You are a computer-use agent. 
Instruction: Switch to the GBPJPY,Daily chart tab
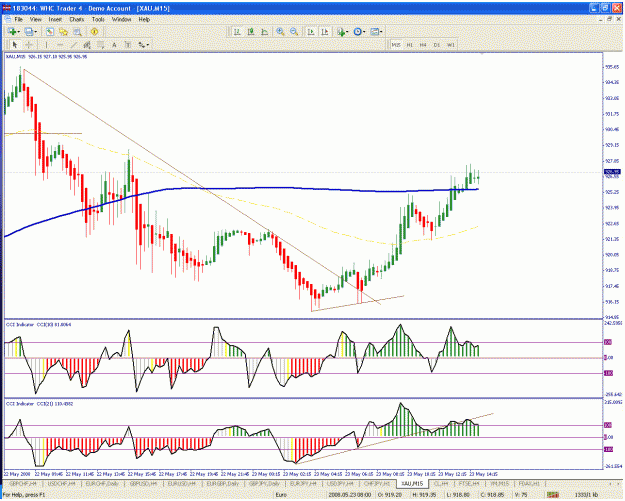[264, 483]
